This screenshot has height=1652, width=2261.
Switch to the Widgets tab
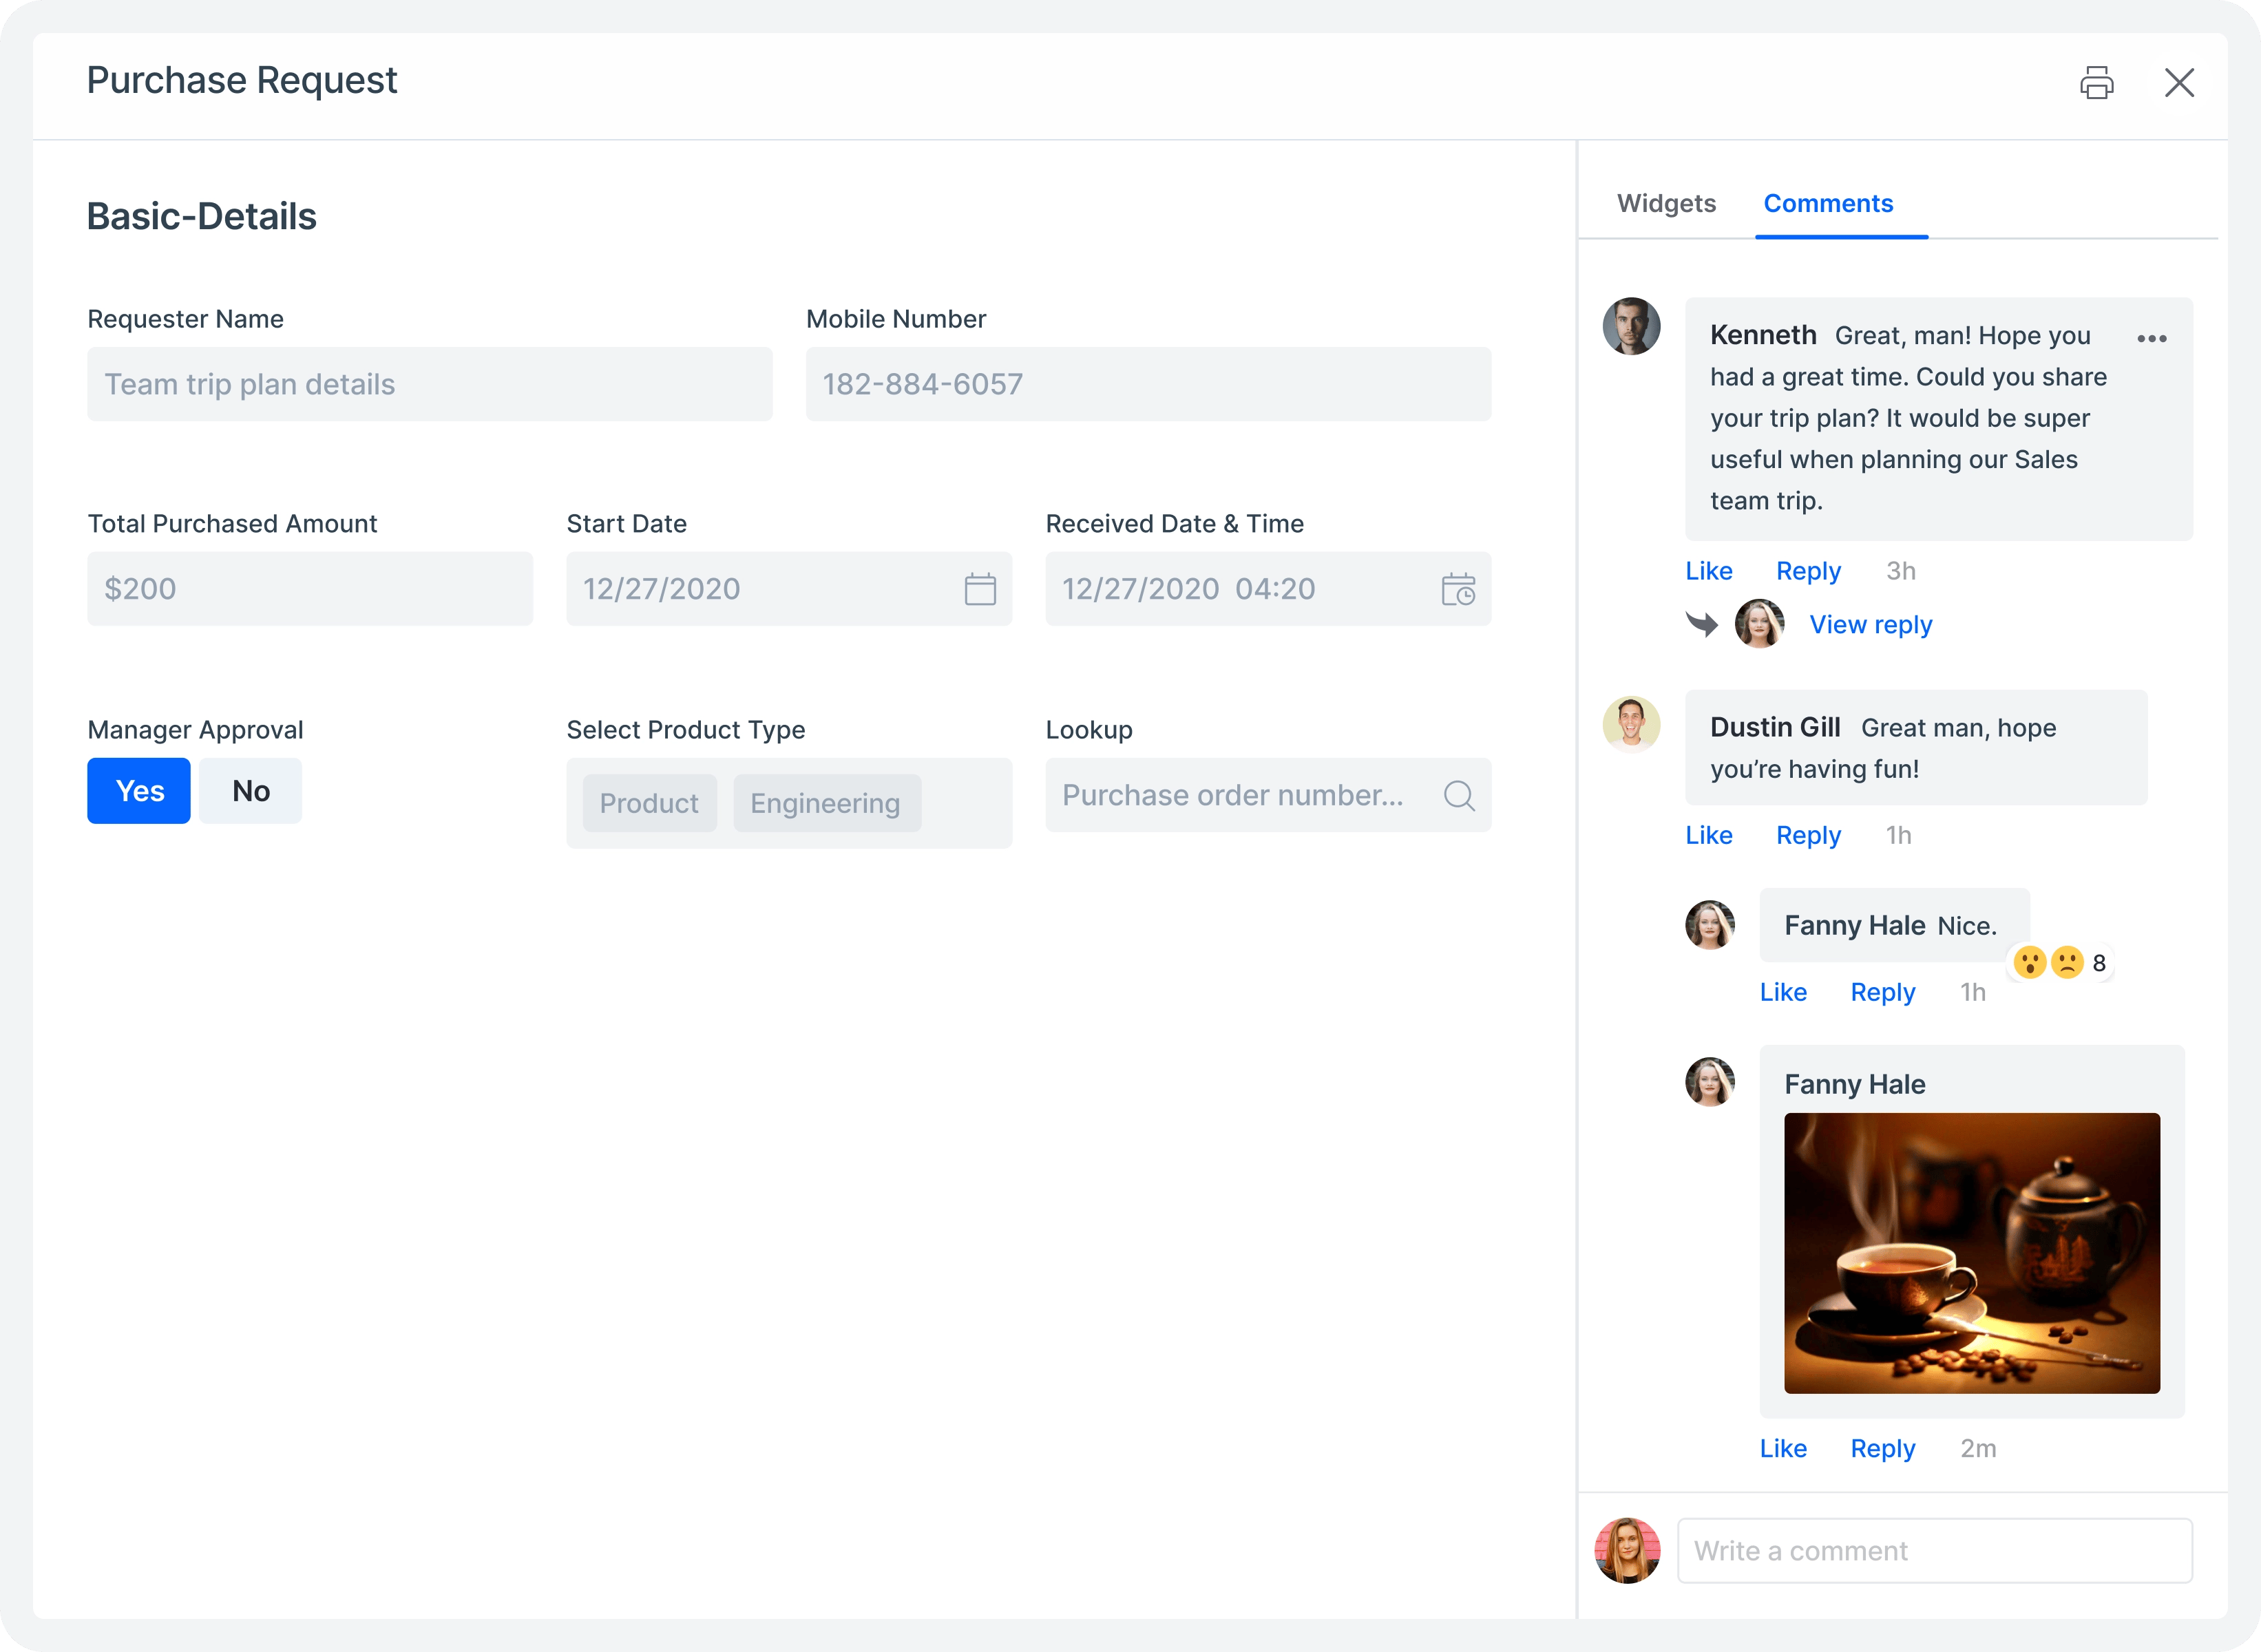[x=1666, y=203]
